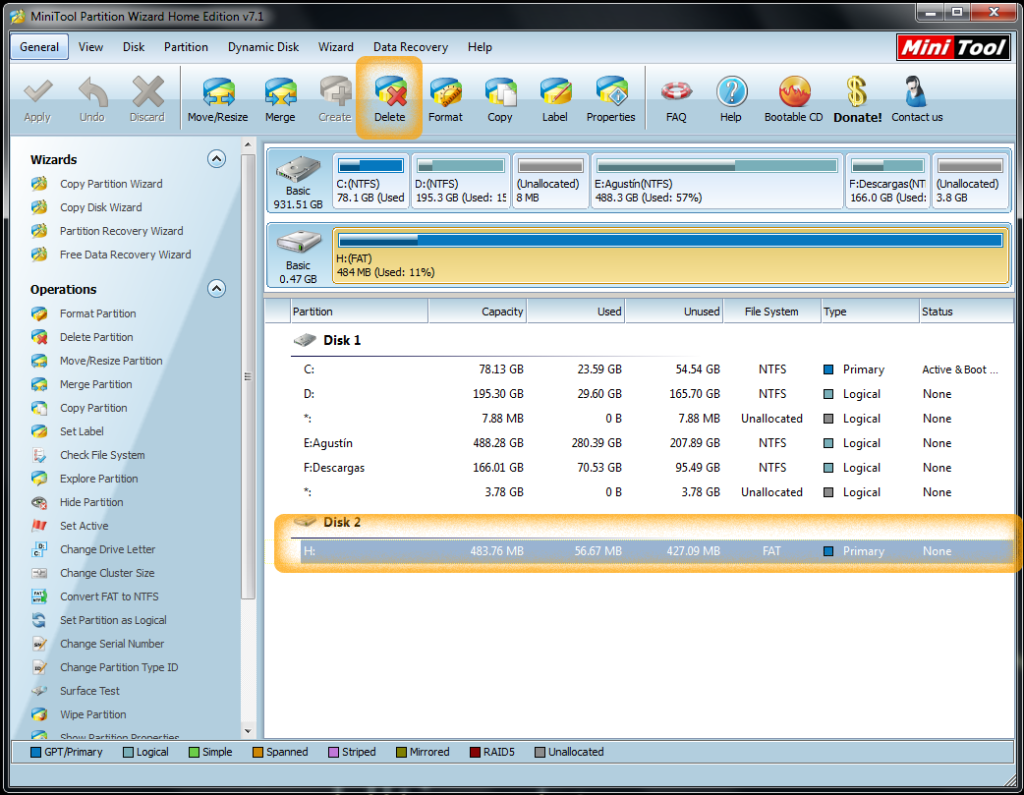The width and height of the screenshot is (1024, 795).
Task: Click Set Partition as Logical
Action: (x=113, y=620)
